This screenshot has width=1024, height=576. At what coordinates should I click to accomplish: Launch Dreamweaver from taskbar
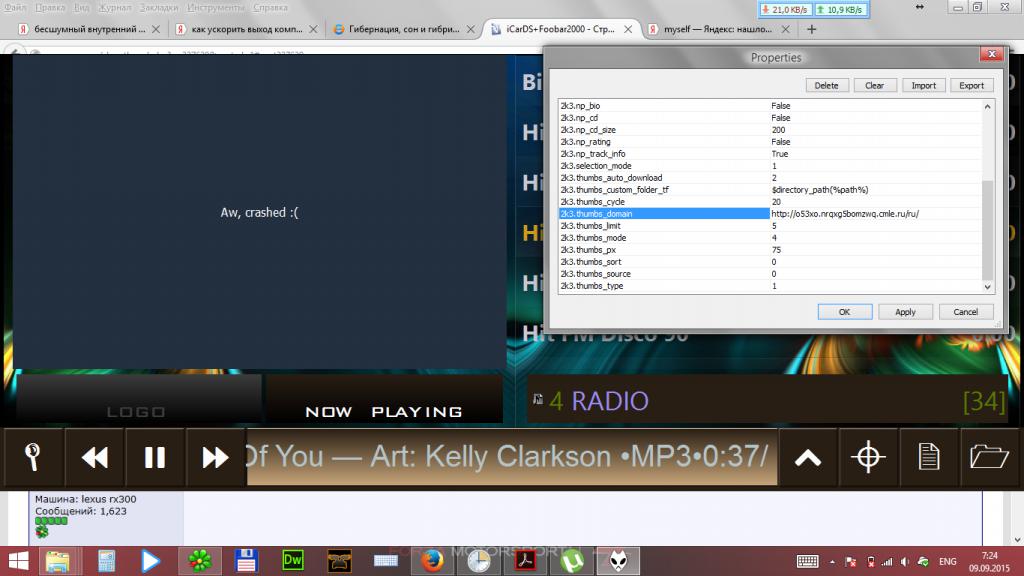(293, 561)
